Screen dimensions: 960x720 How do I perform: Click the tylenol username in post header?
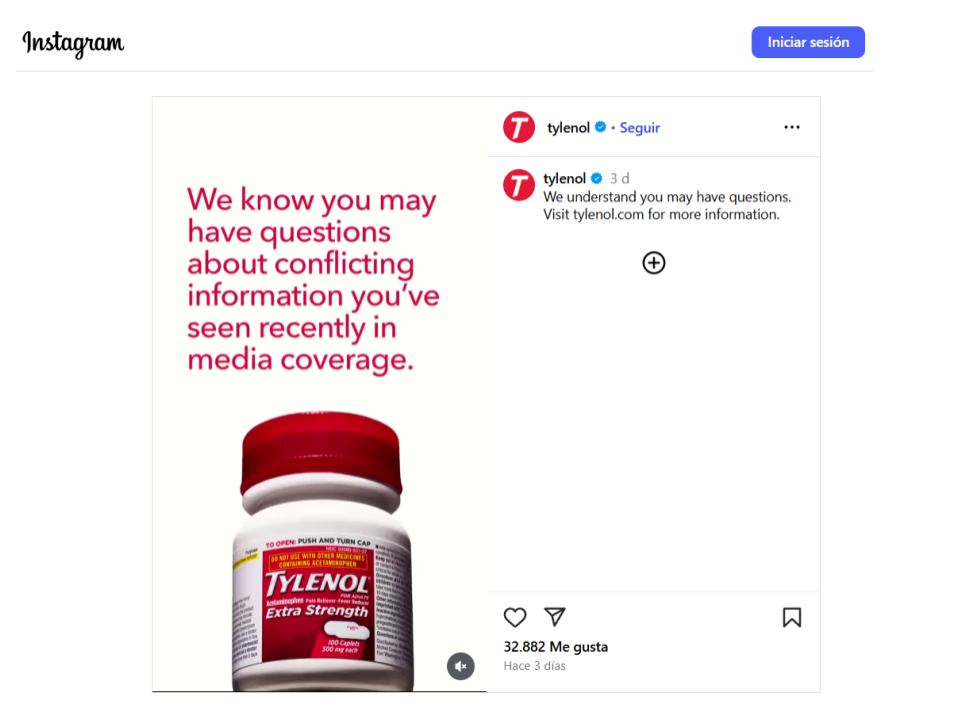pos(568,127)
